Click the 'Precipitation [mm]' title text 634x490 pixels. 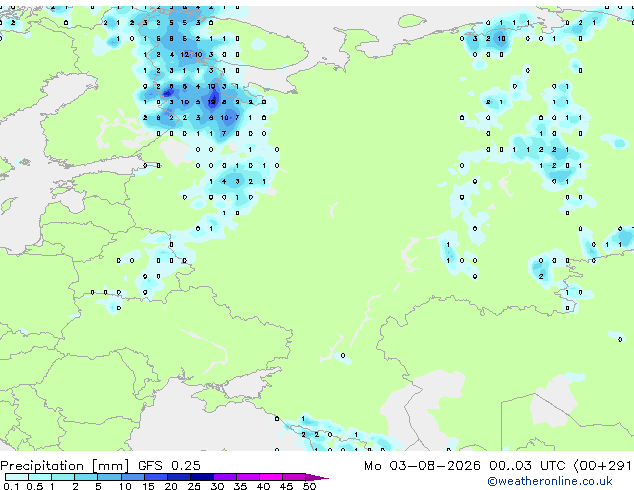tap(65, 466)
